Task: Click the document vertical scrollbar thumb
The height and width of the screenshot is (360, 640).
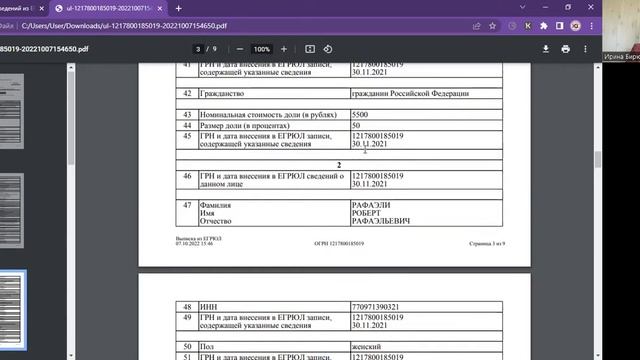Action: pyautogui.click(x=598, y=159)
